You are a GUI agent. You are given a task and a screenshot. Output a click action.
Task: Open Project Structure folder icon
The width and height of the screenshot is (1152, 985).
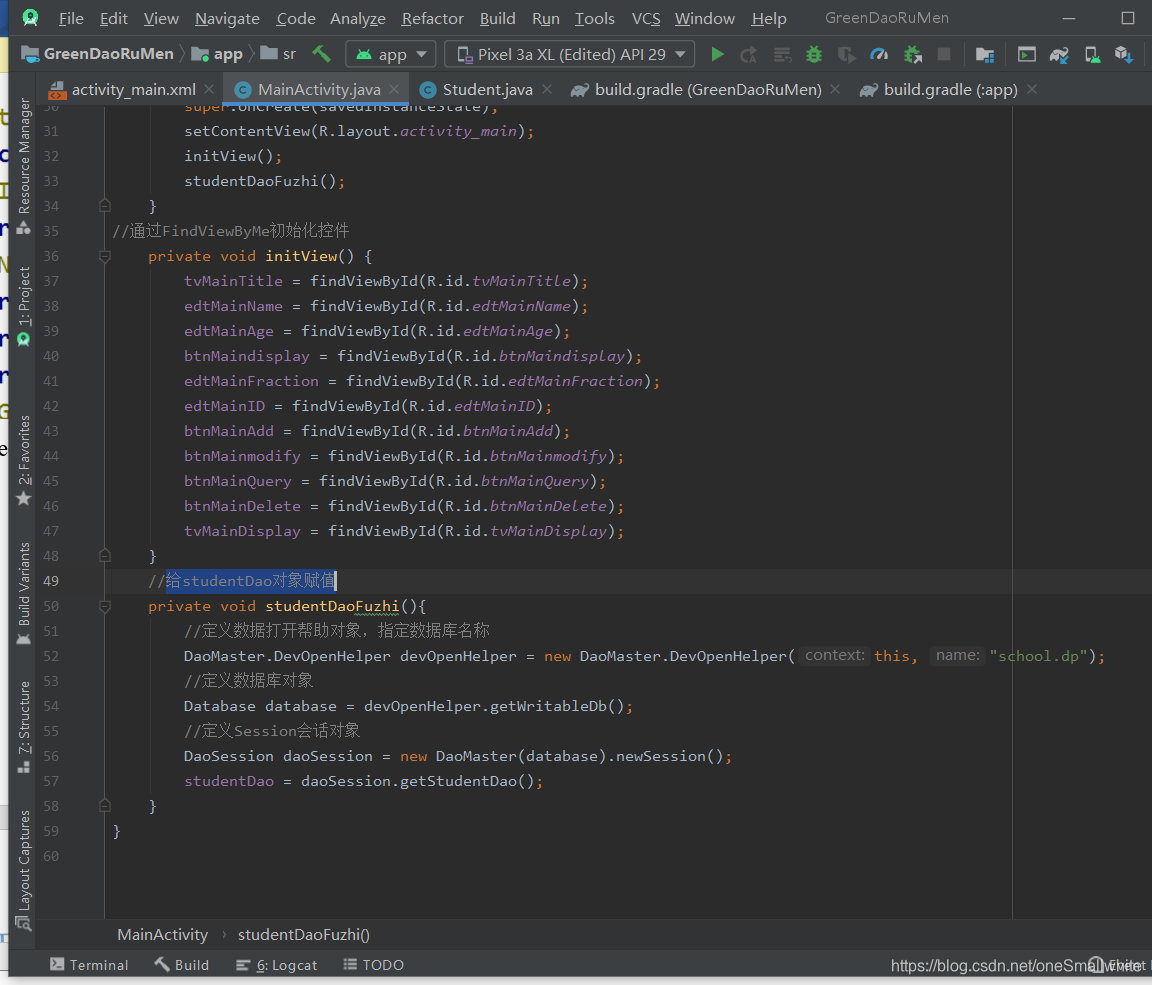tap(984, 54)
